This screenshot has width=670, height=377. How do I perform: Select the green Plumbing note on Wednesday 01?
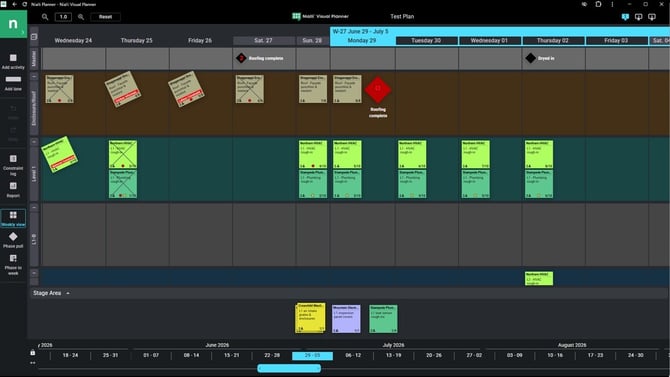(x=476, y=184)
